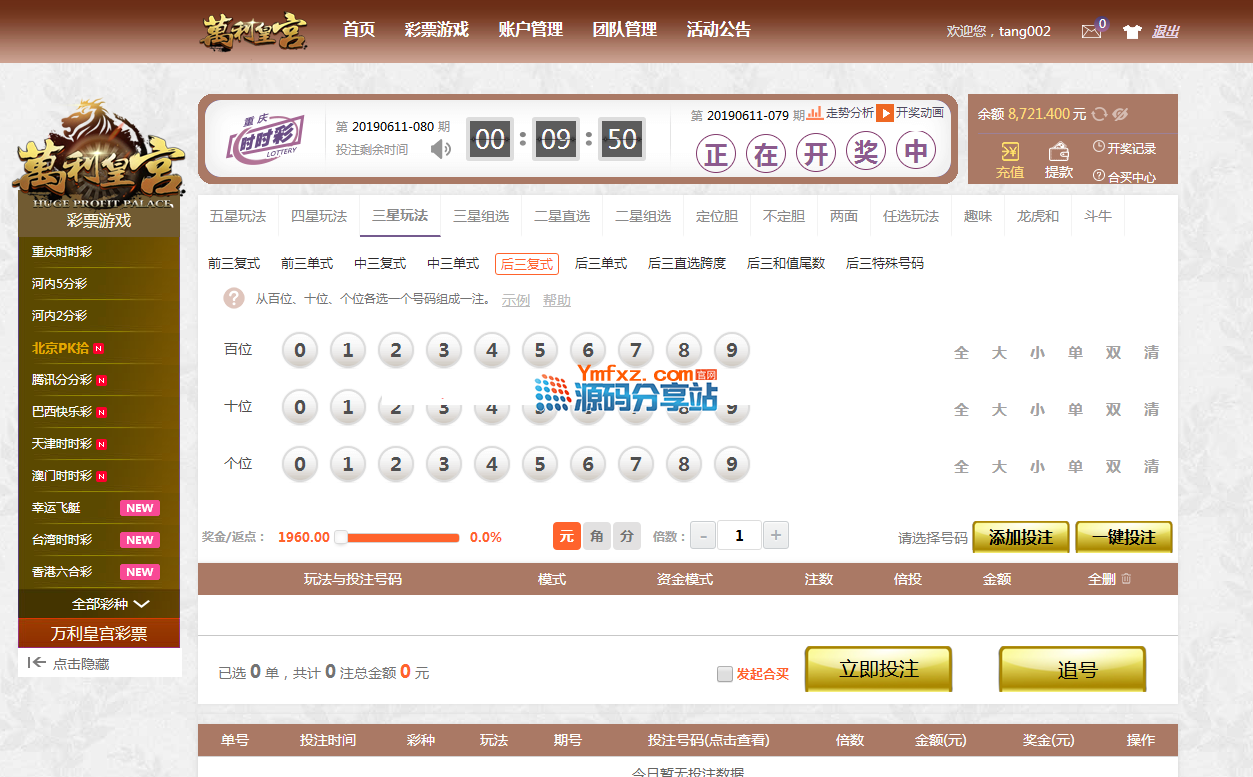Click the 充值 recharge yuan icon
The height and width of the screenshot is (777, 1253).
coord(1010,152)
